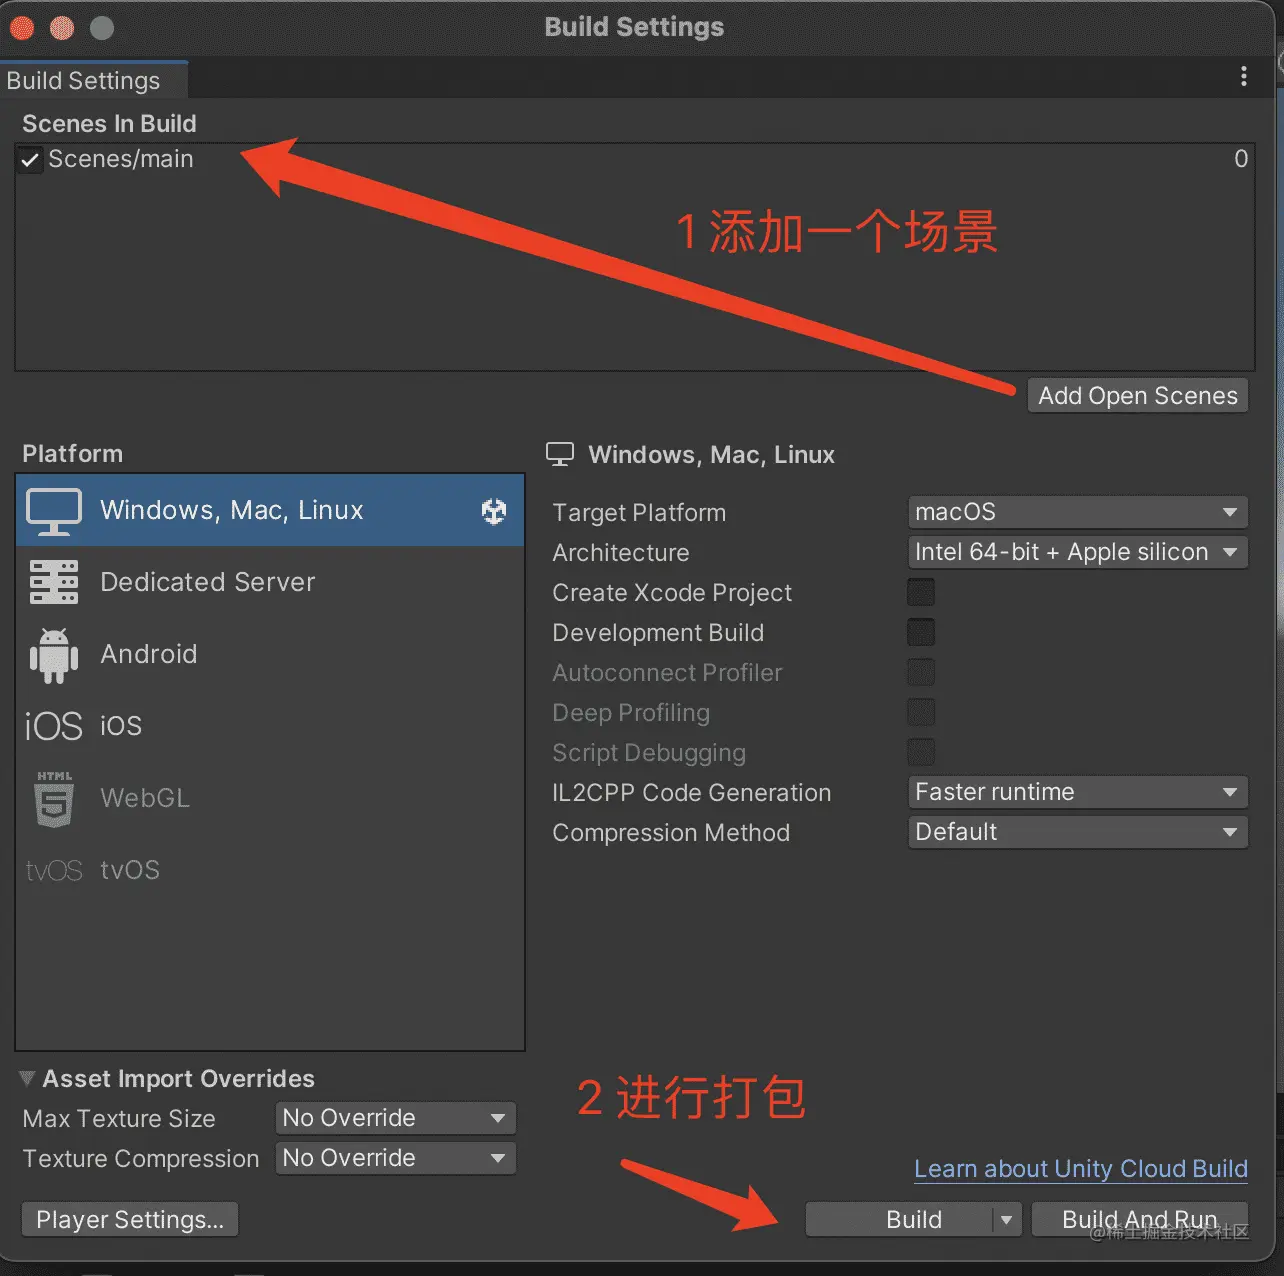
Task: Select tvOS platform
Action: [x=270, y=870]
